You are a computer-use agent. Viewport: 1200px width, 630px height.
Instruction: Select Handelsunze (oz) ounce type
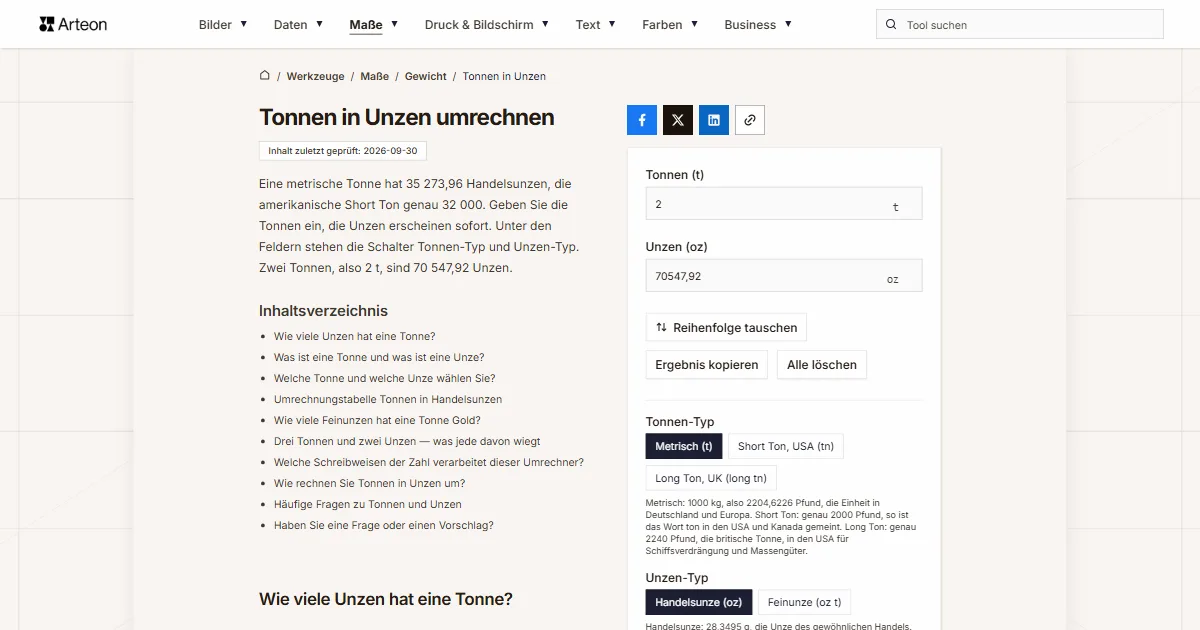(x=699, y=602)
